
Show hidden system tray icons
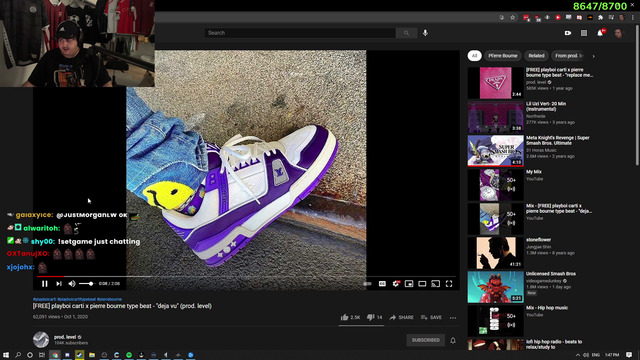[x=578, y=355]
